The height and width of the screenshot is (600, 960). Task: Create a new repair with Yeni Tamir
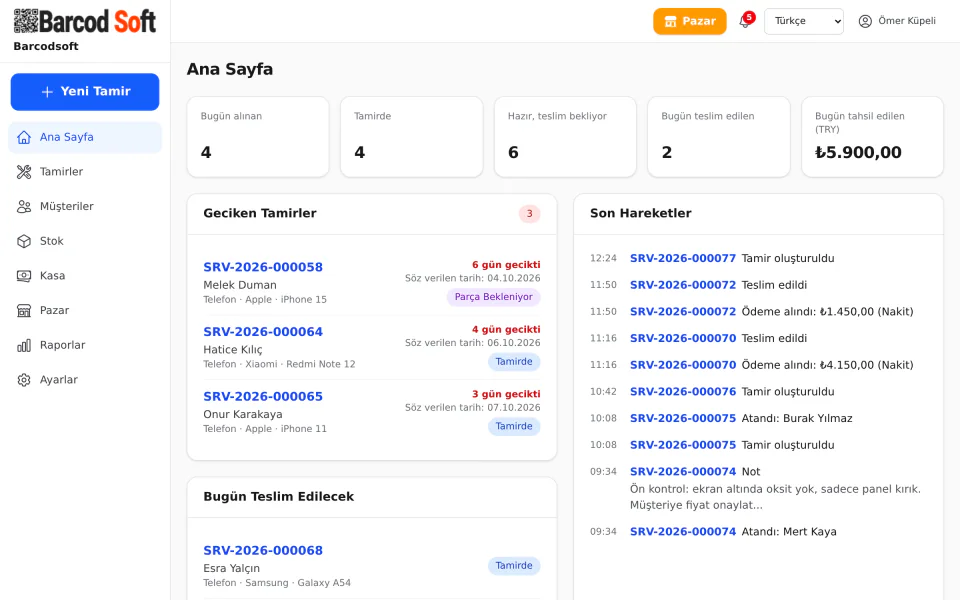[85, 92]
